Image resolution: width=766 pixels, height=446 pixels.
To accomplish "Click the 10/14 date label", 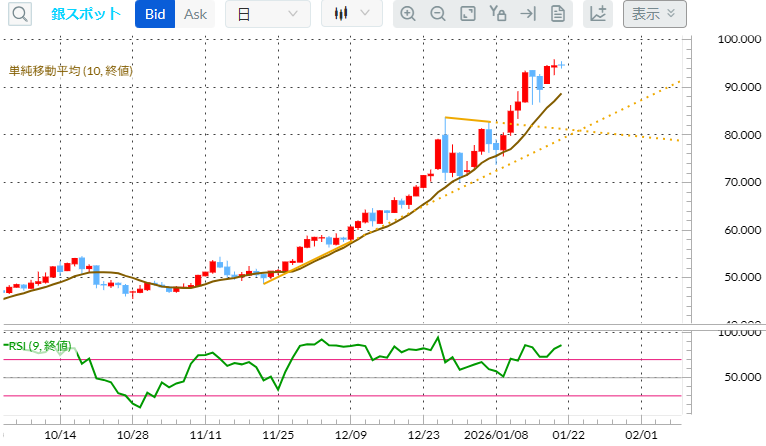I will point(61,435).
